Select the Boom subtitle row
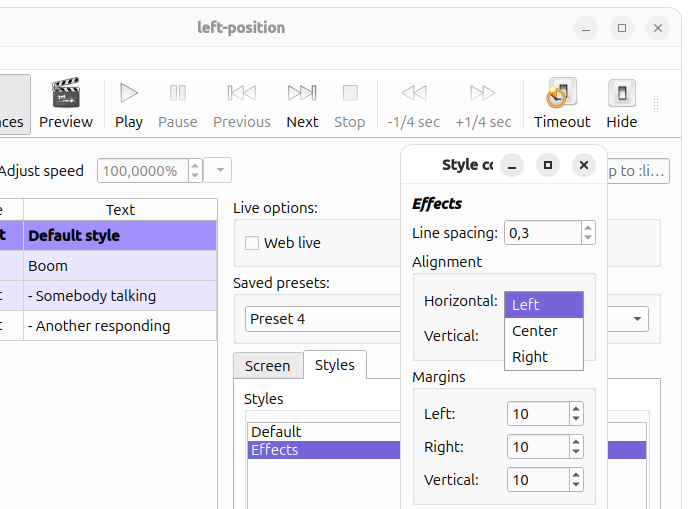The width and height of the screenshot is (690, 509). (108, 266)
